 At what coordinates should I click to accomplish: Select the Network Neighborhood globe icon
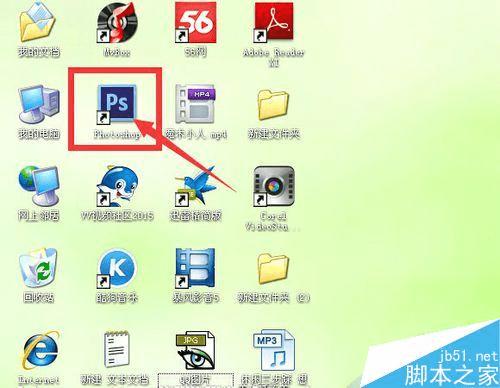pyautogui.click(x=39, y=186)
